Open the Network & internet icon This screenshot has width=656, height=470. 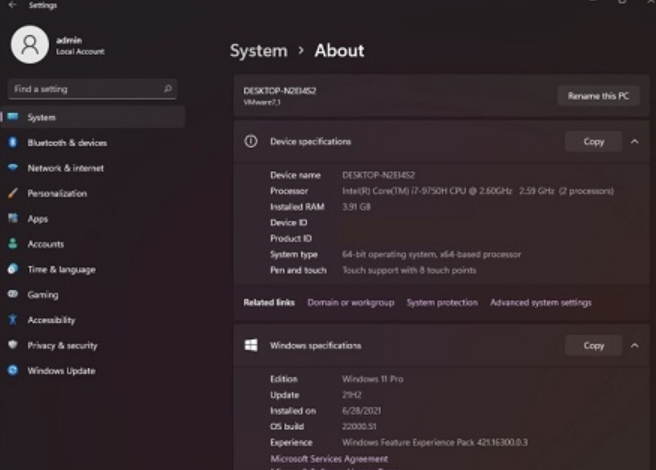point(13,168)
